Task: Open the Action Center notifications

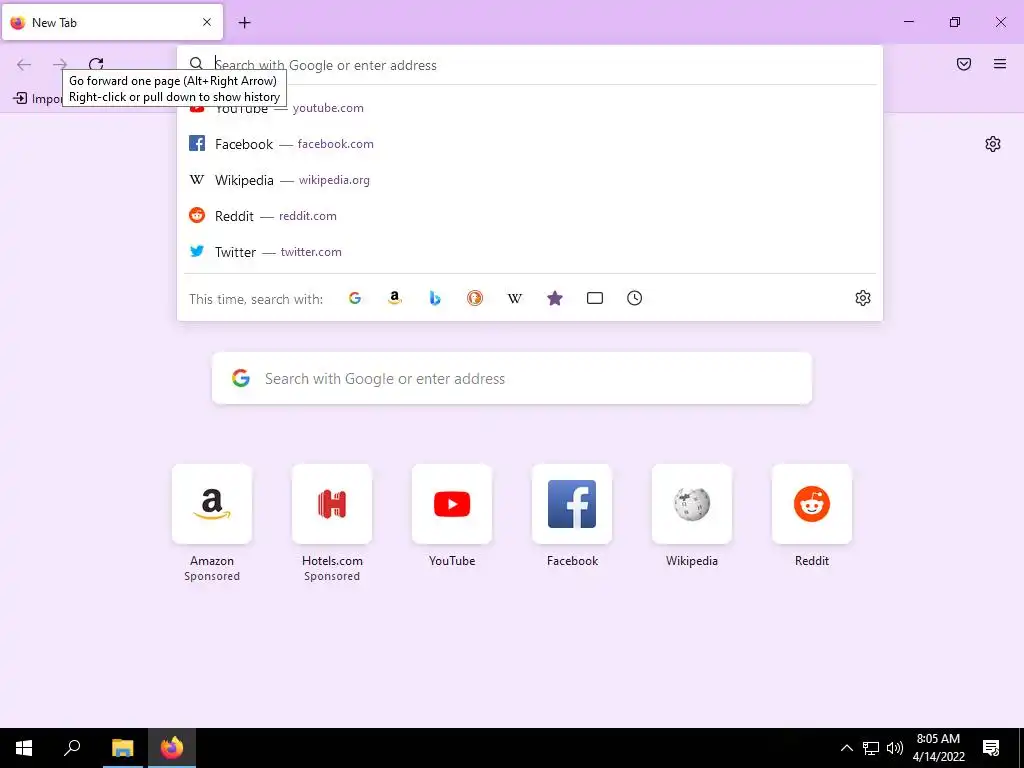Action: (x=991, y=748)
